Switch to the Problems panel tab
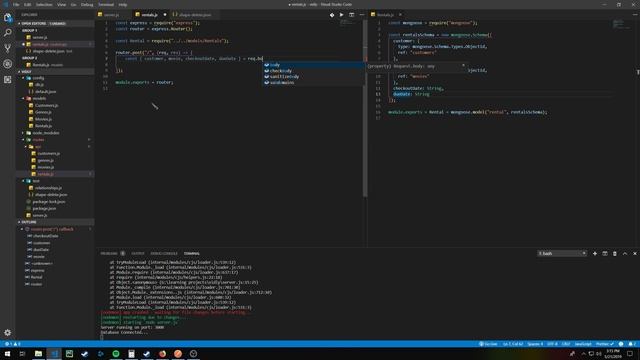Viewport: 640px width, 360px height. pos(109,253)
